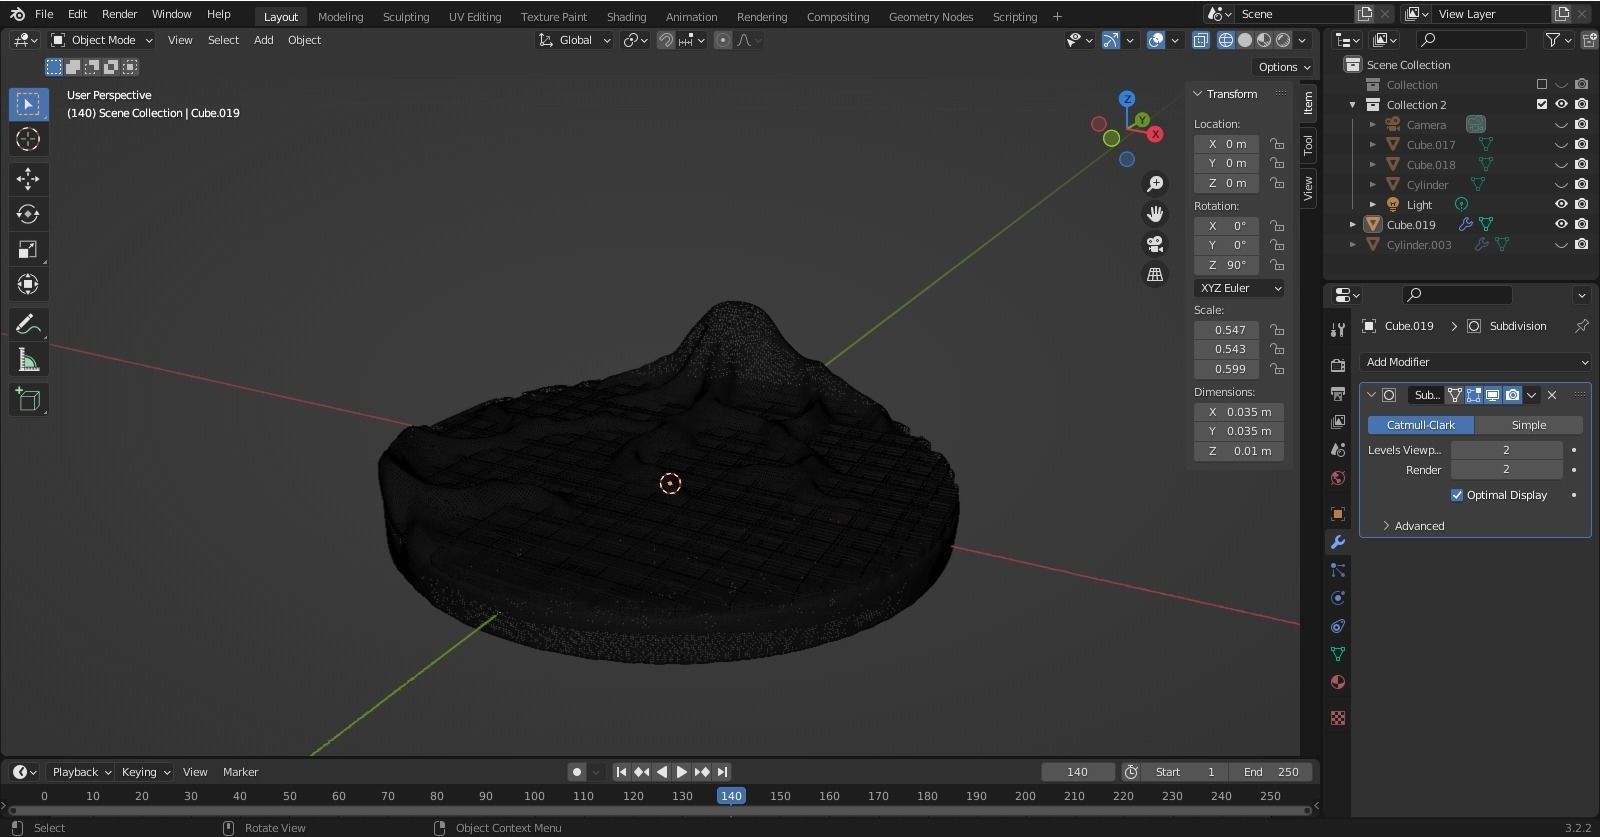Toggle lock on Location X

tap(1277, 144)
